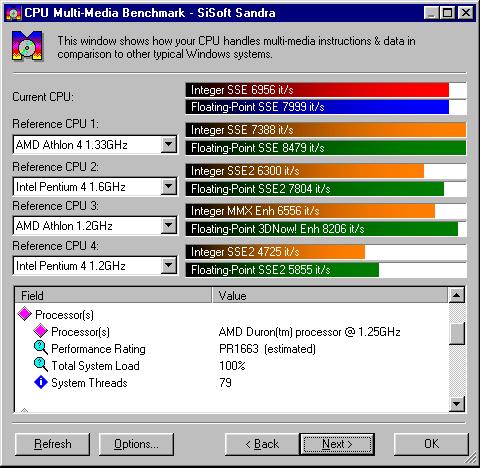Image resolution: width=480 pixels, height=469 pixels.
Task: Select the pink diamond Processor(s) group icon
Action: (25, 314)
